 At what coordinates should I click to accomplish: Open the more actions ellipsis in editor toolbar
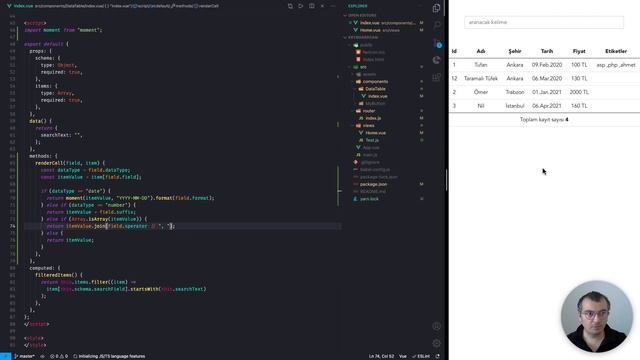333,6
